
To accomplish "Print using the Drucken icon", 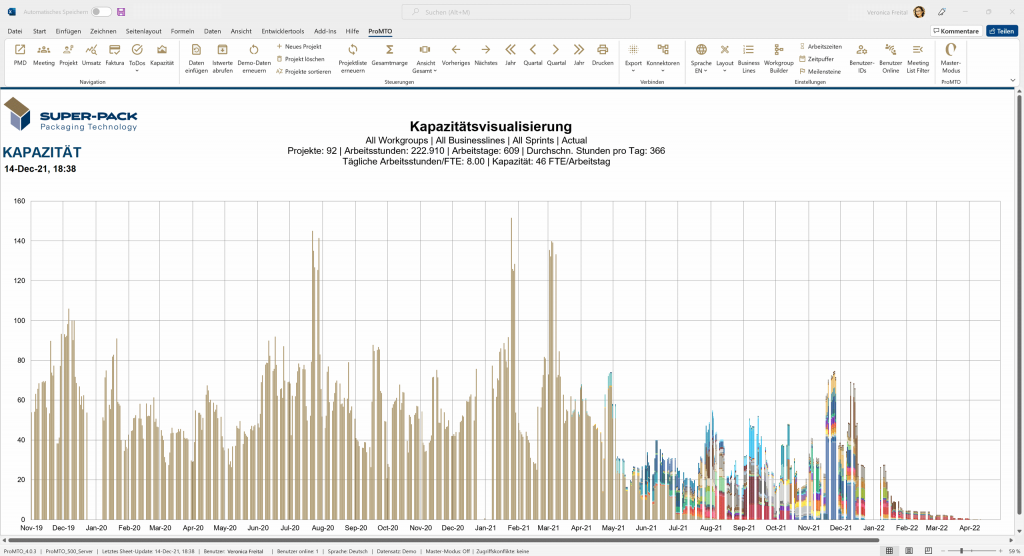I will [602, 54].
